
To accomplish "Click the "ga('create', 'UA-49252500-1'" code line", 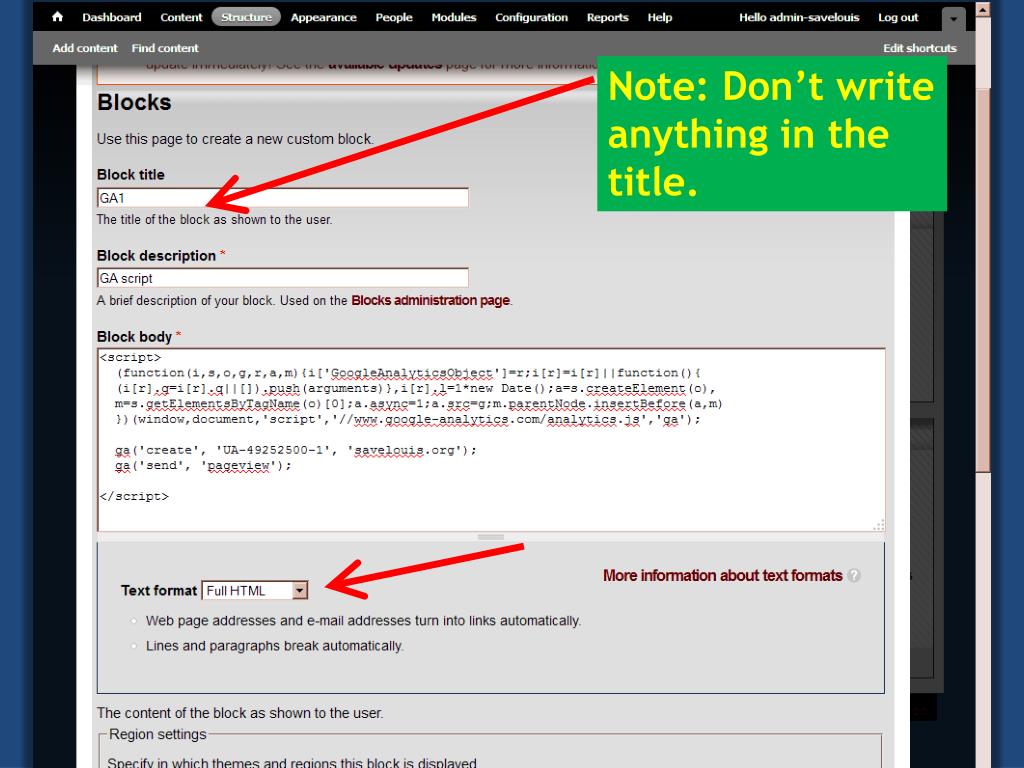I will tap(296, 450).
